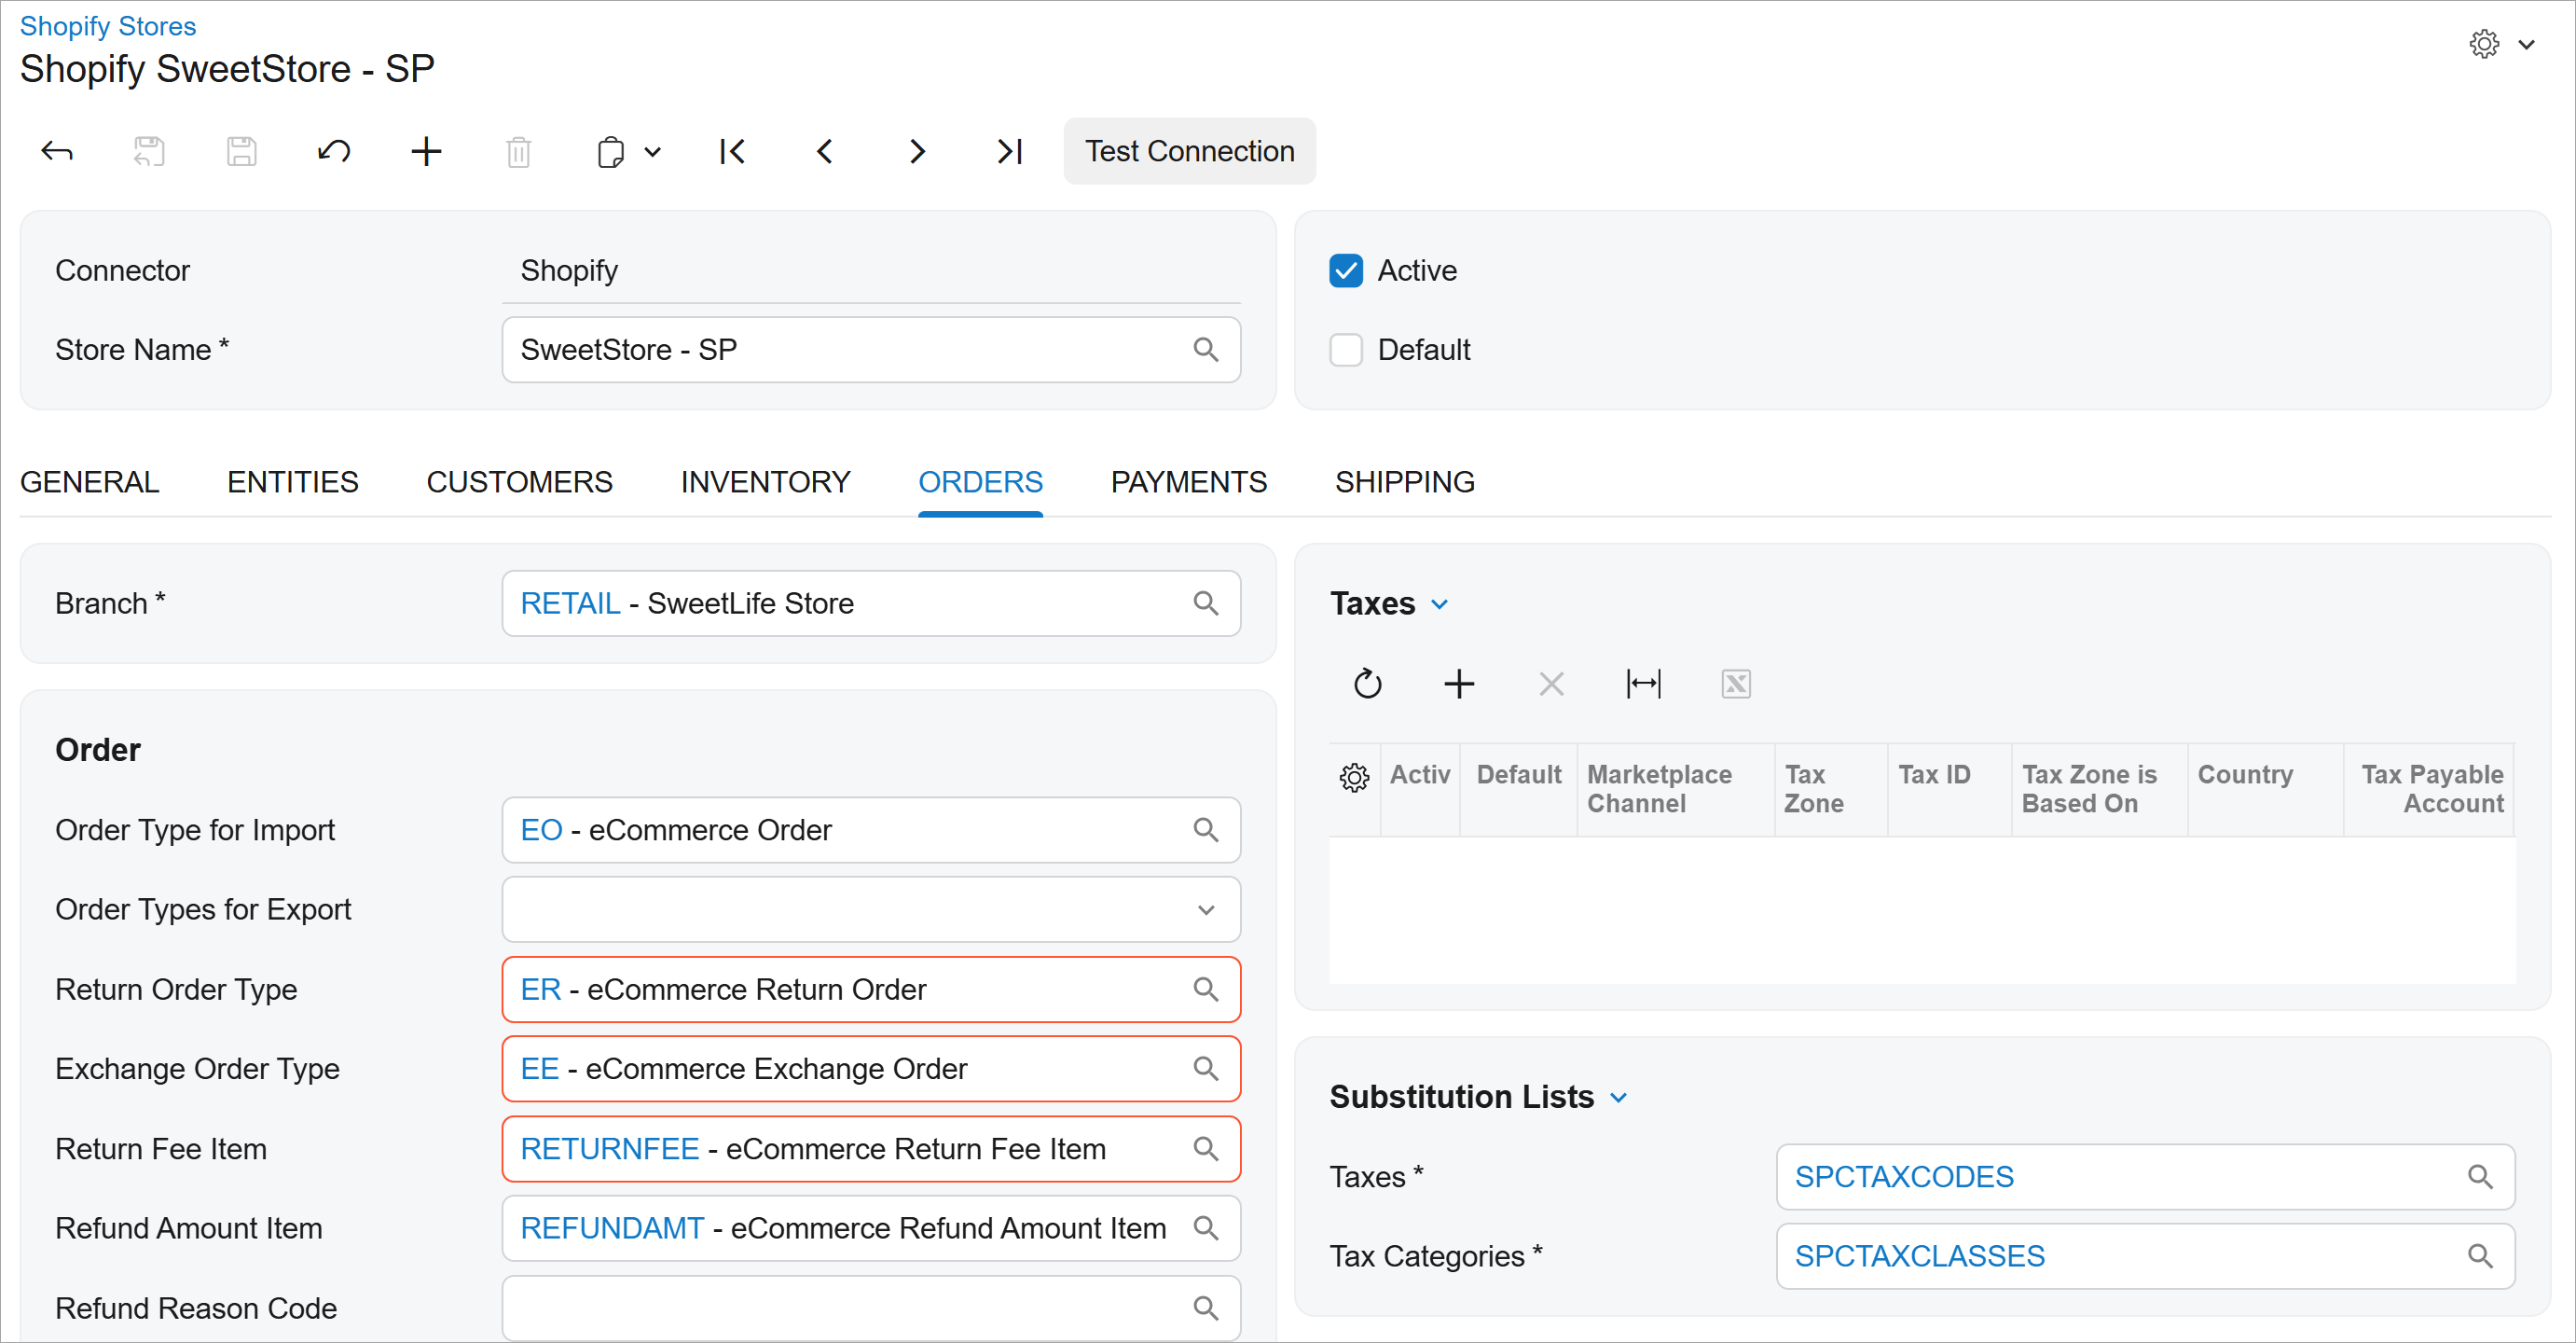Click the Store Name lookup magnifier
2576x1343 pixels.
pos(1205,350)
